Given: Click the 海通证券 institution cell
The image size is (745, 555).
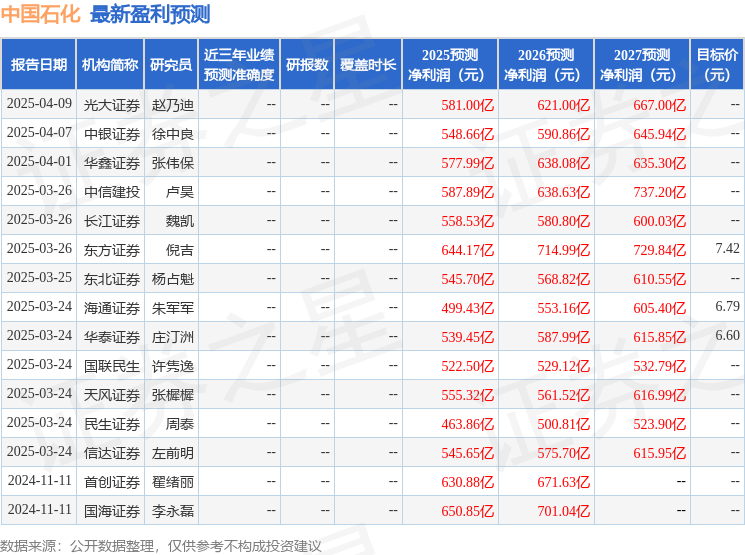Looking at the screenshot, I should pyautogui.click(x=112, y=308).
